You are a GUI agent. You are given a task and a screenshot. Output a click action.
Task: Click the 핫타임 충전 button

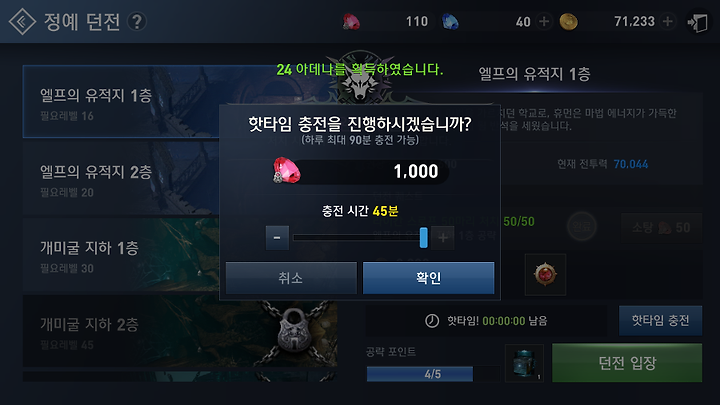coord(660,320)
